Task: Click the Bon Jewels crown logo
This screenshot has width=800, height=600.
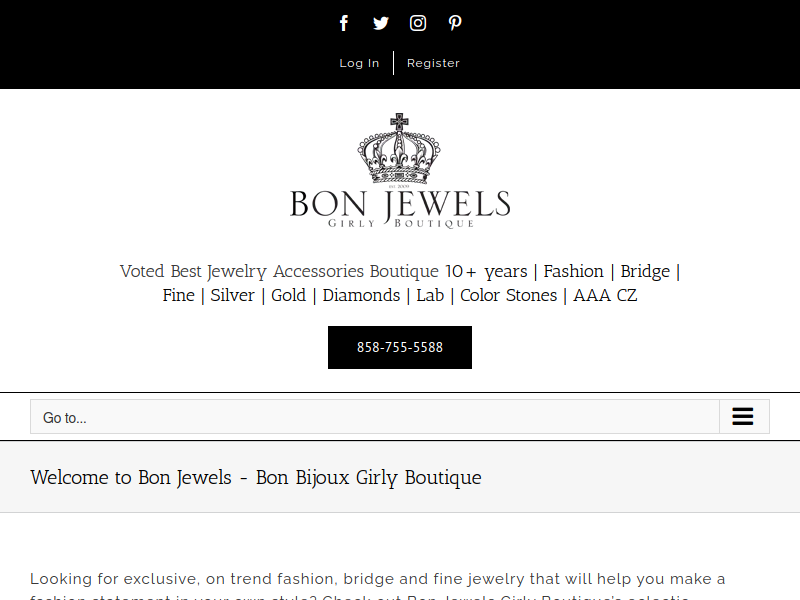Action: (x=400, y=171)
